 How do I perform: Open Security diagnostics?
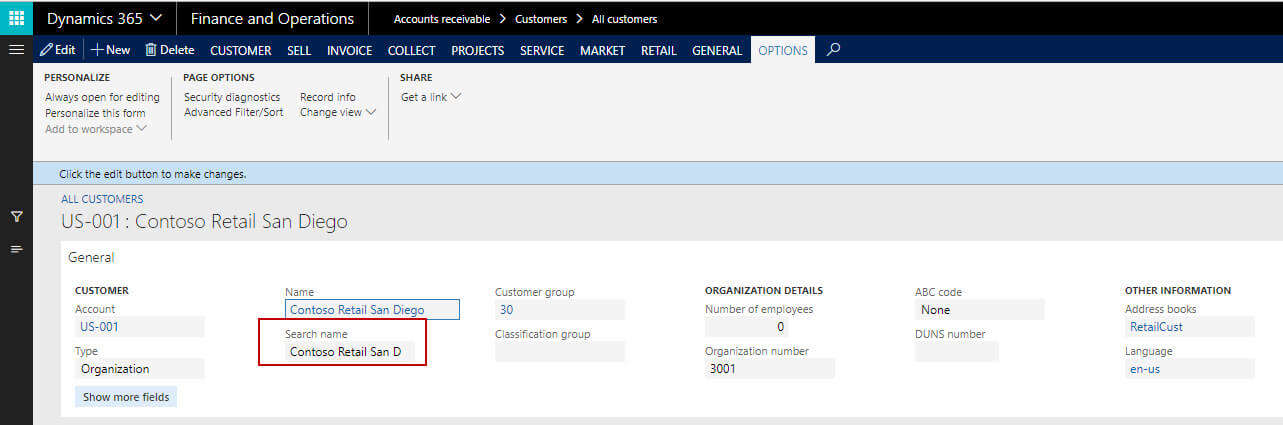pyautogui.click(x=232, y=97)
